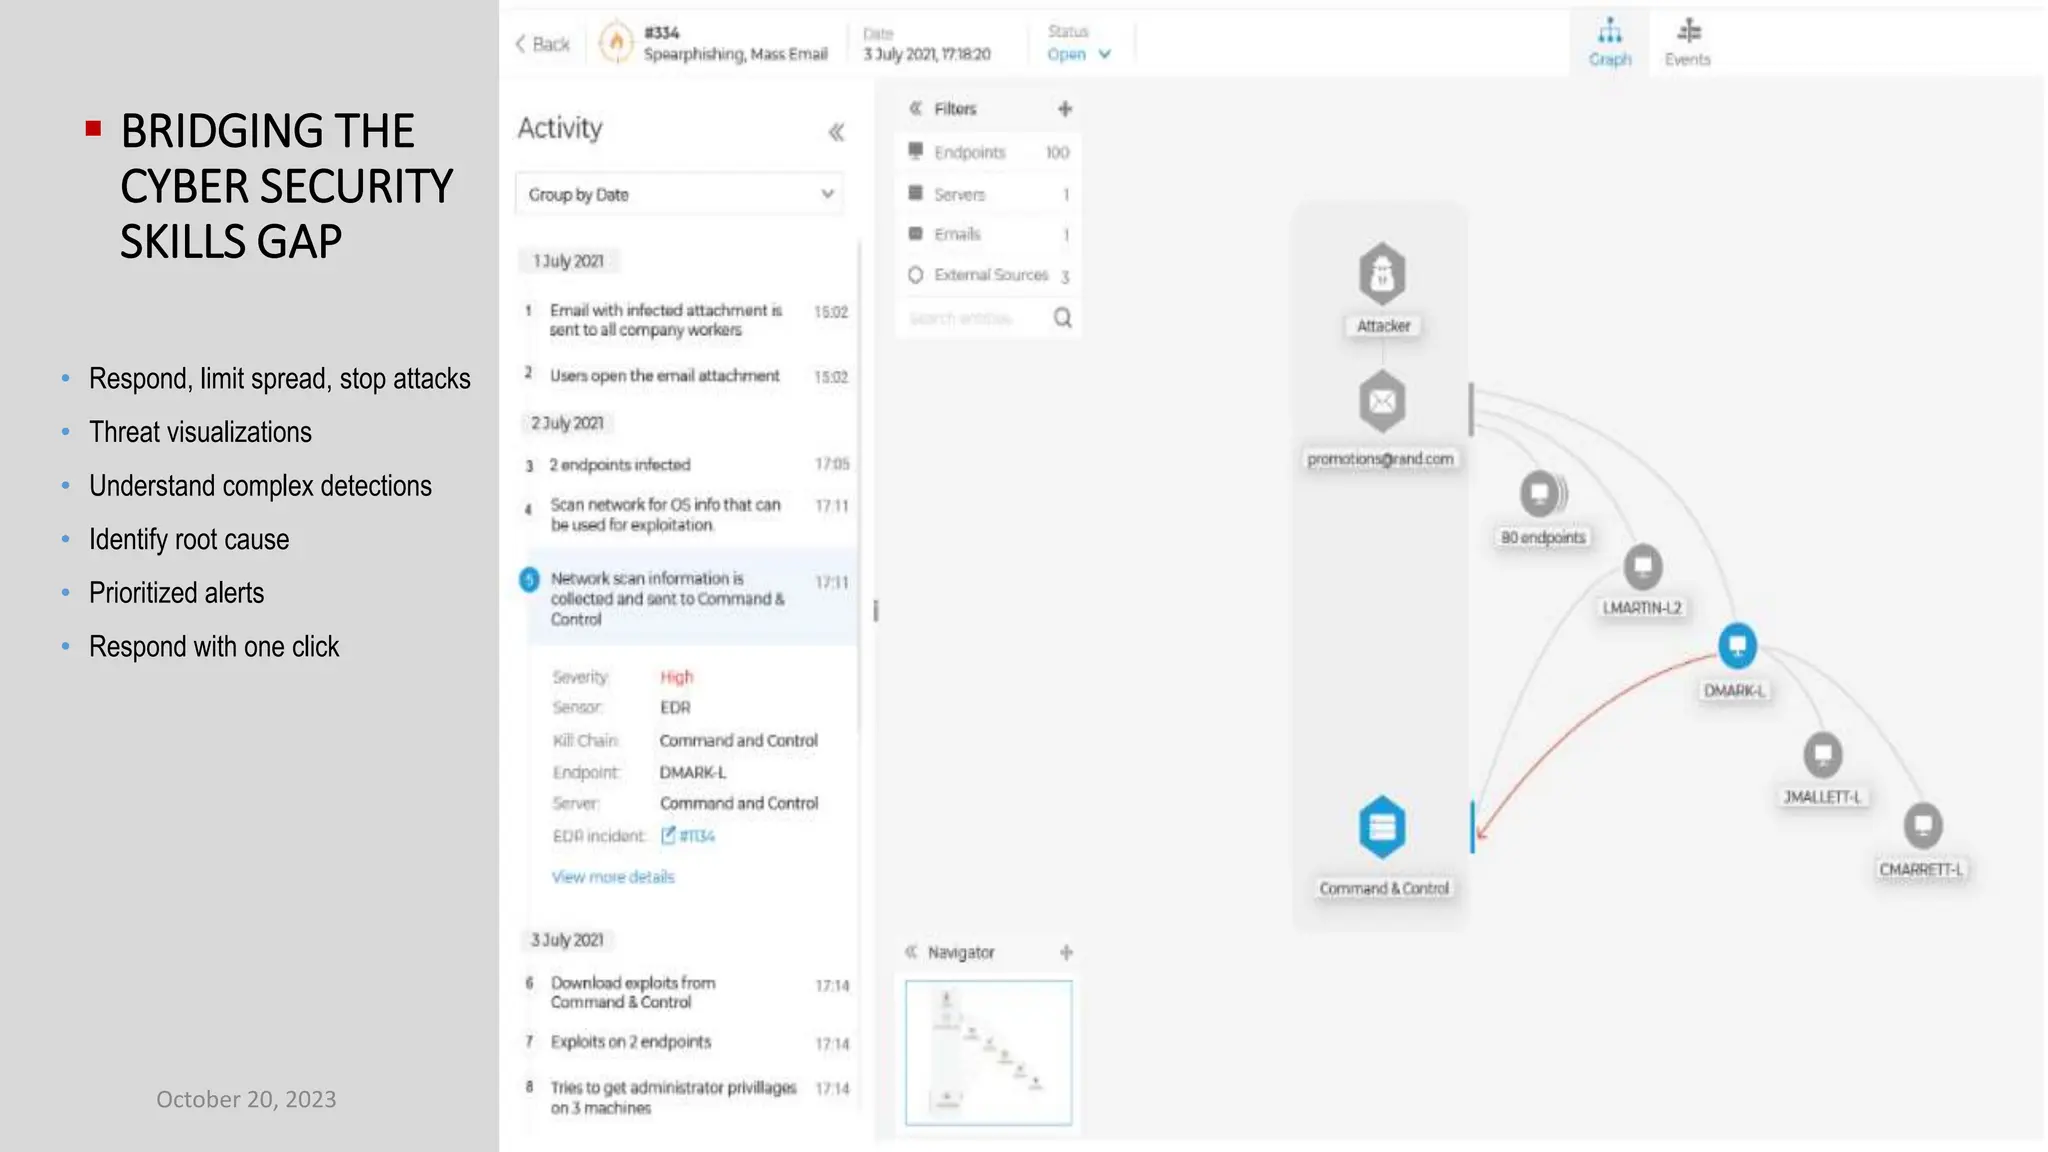
Task: Select the promotions@rand.com email node
Action: coord(1382,402)
